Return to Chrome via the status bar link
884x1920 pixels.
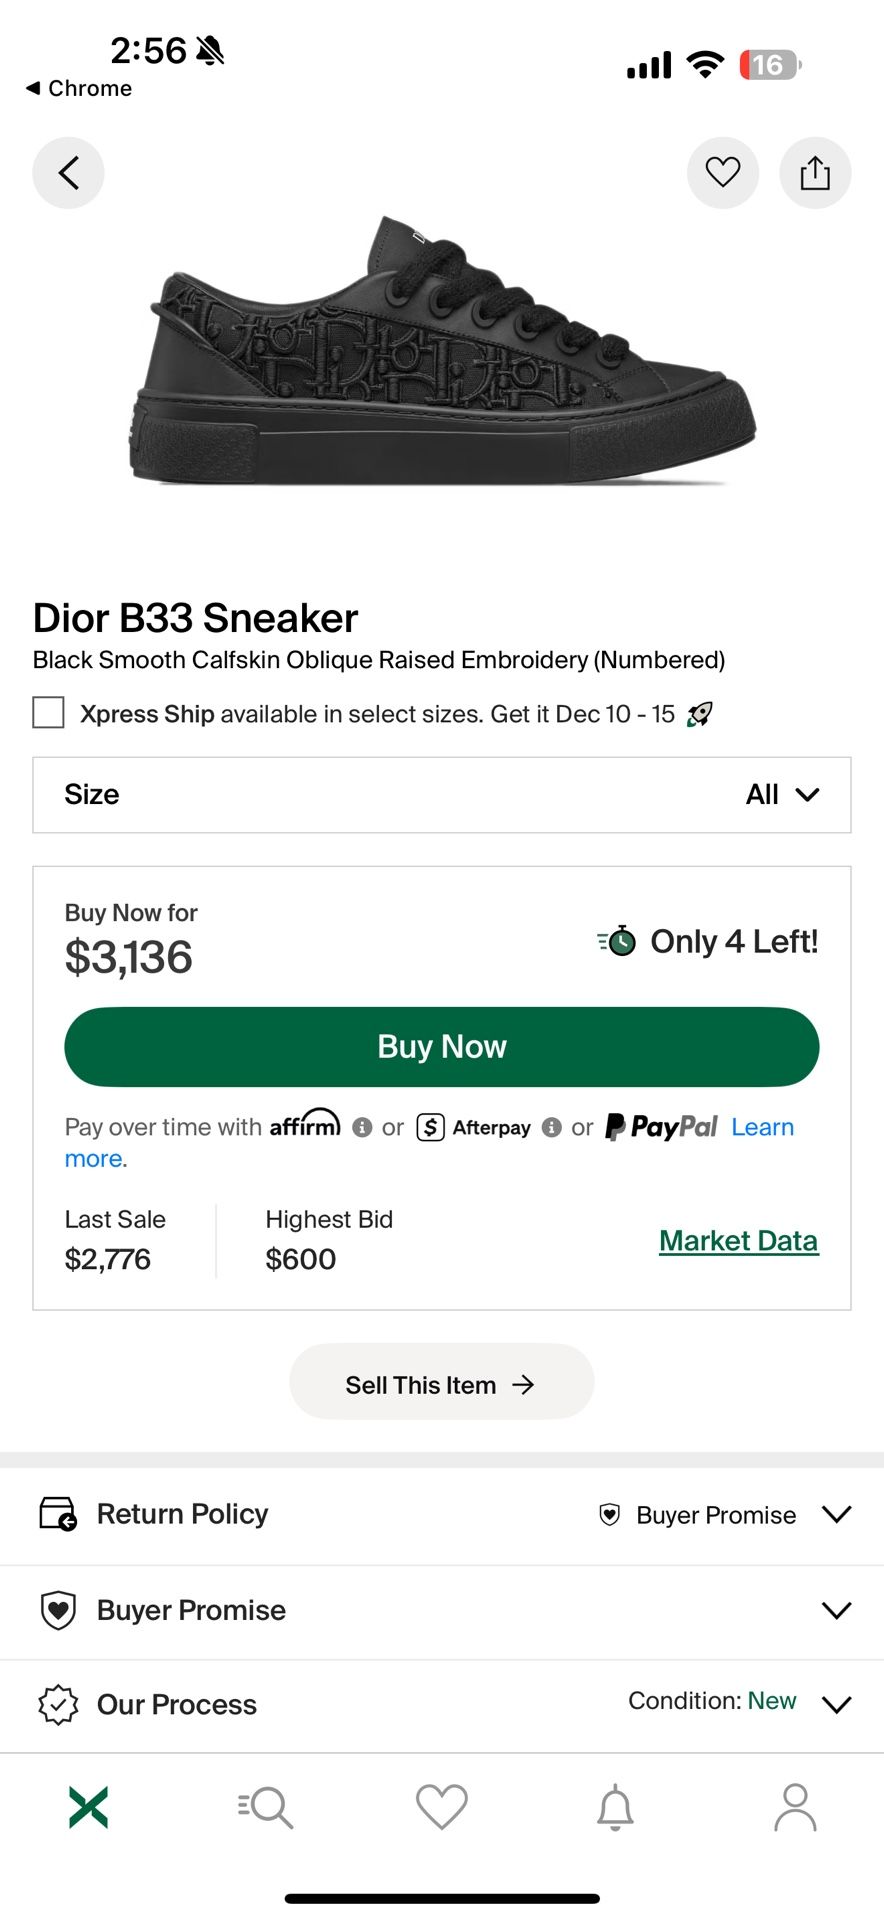(x=80, y=88)
